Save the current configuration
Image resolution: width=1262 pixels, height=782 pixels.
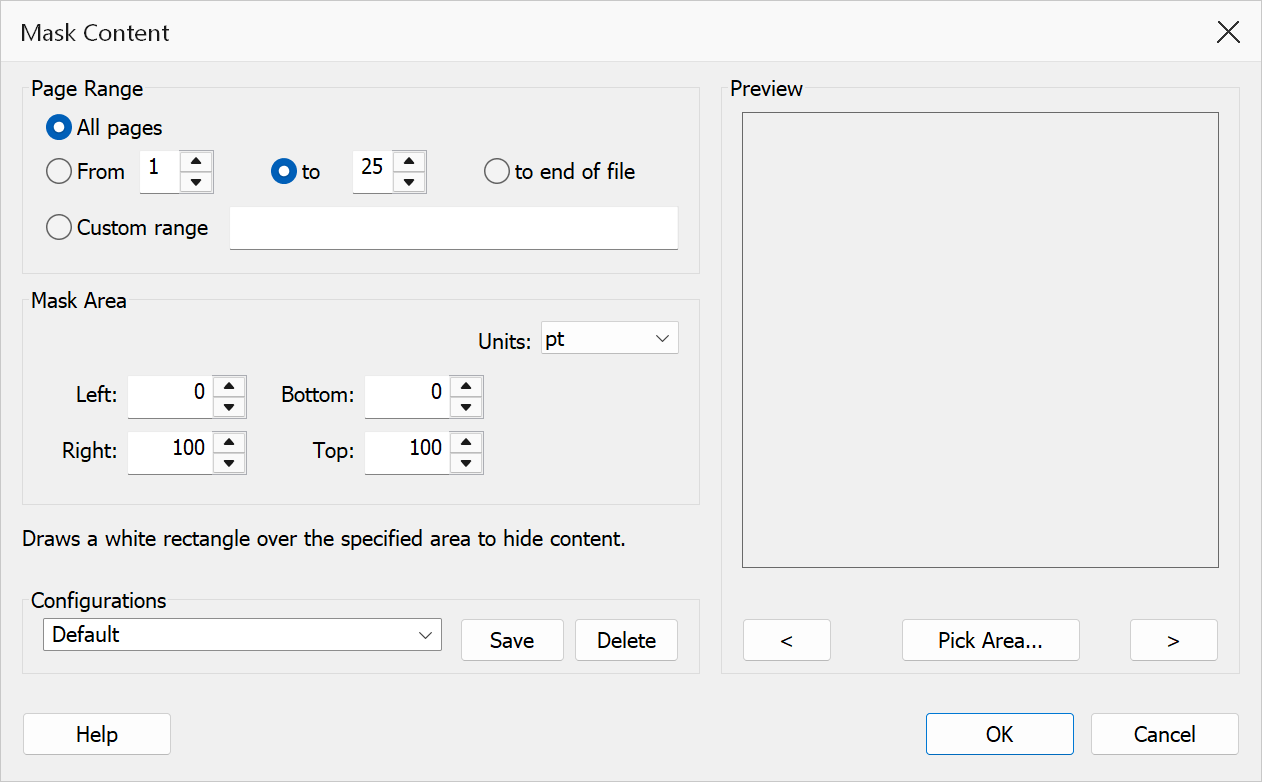point(512,641)
